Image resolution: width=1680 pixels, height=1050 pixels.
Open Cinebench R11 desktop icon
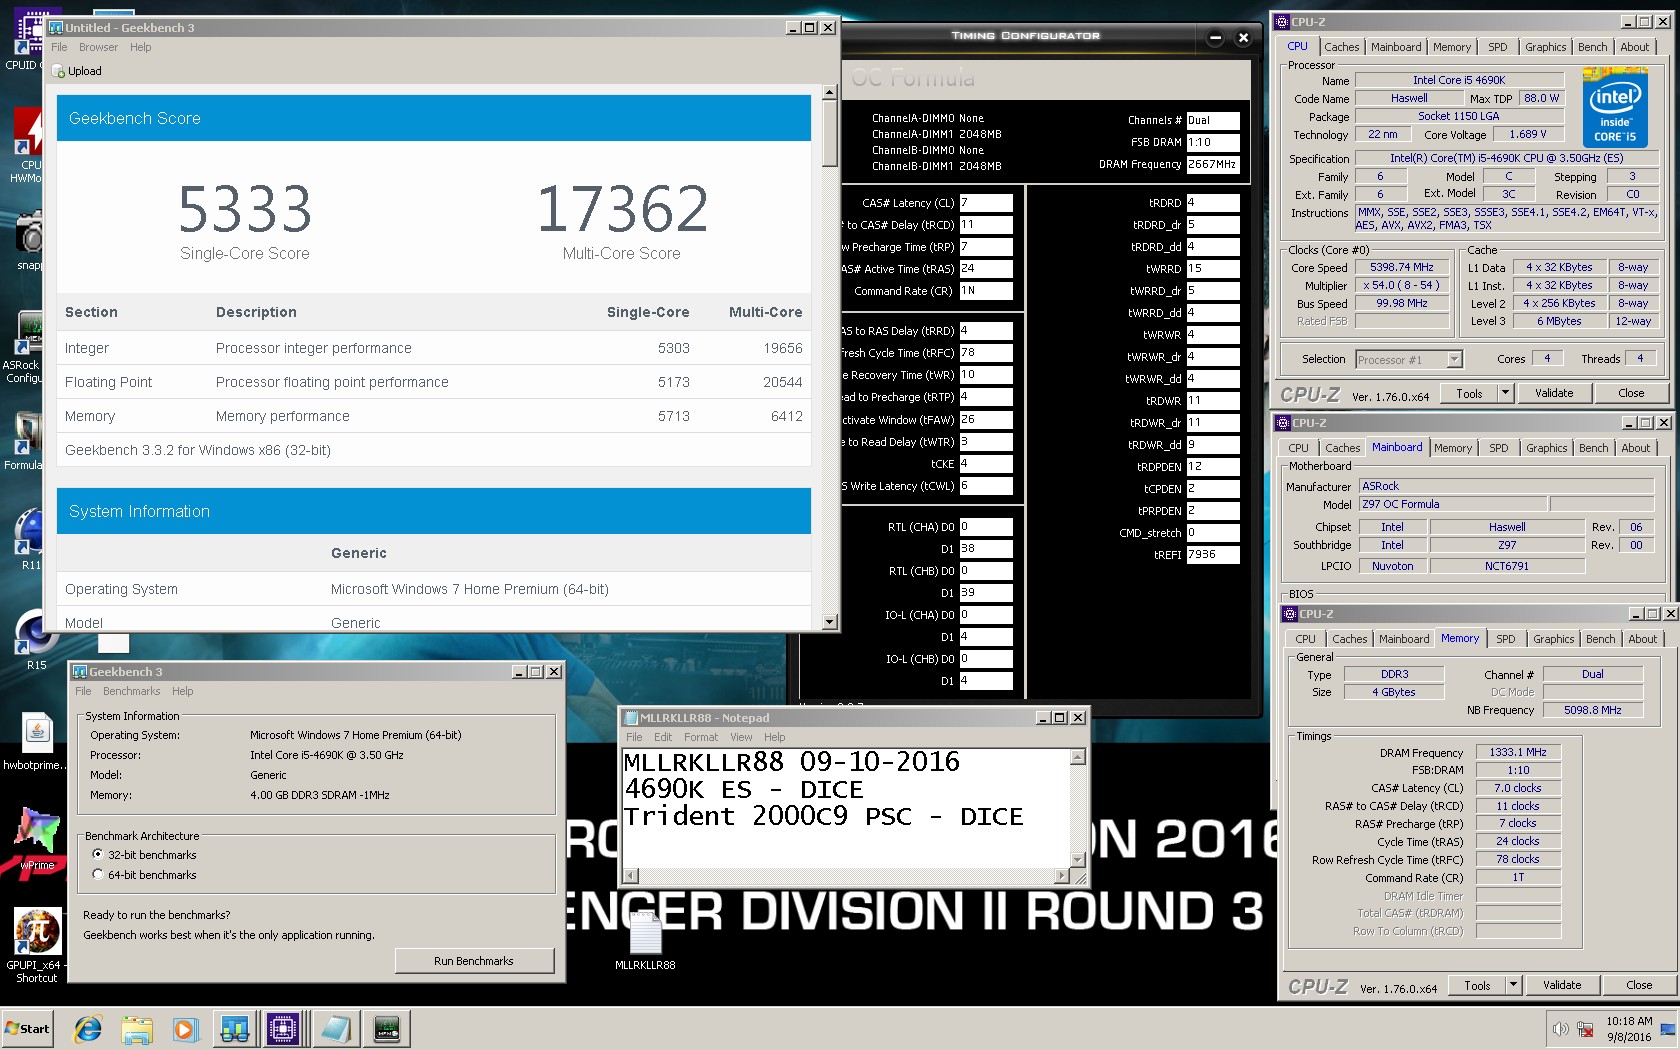32,540
